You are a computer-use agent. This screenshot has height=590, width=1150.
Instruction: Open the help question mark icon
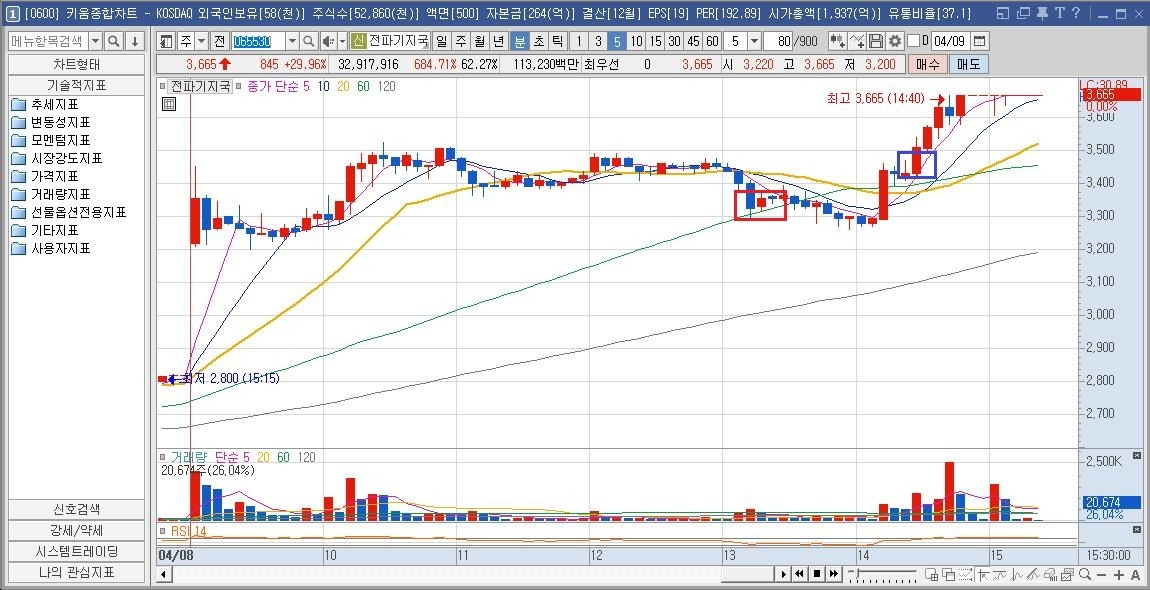click(1075, 13)
